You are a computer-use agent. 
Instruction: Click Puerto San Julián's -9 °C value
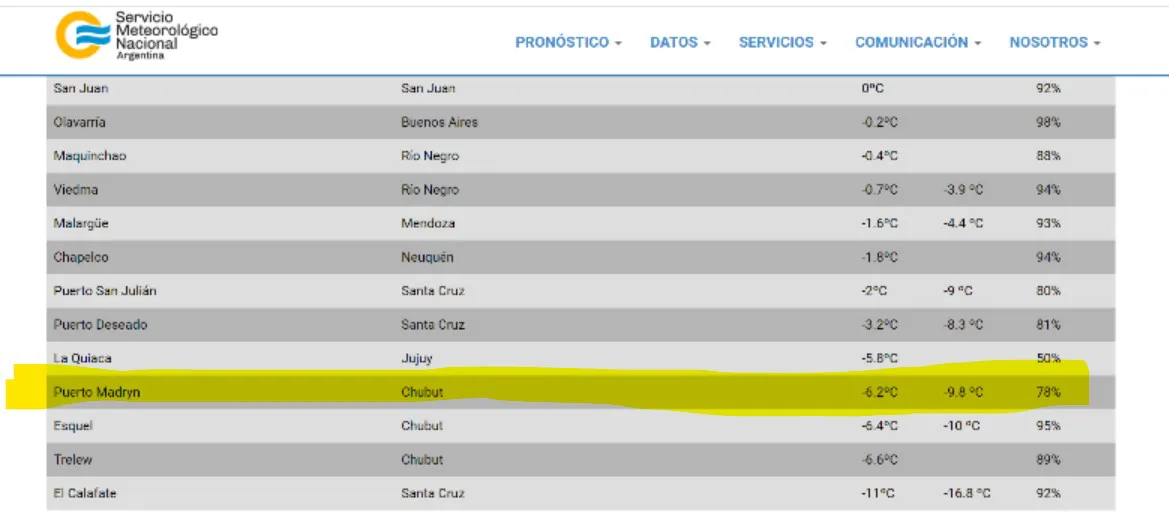[957, 291]
